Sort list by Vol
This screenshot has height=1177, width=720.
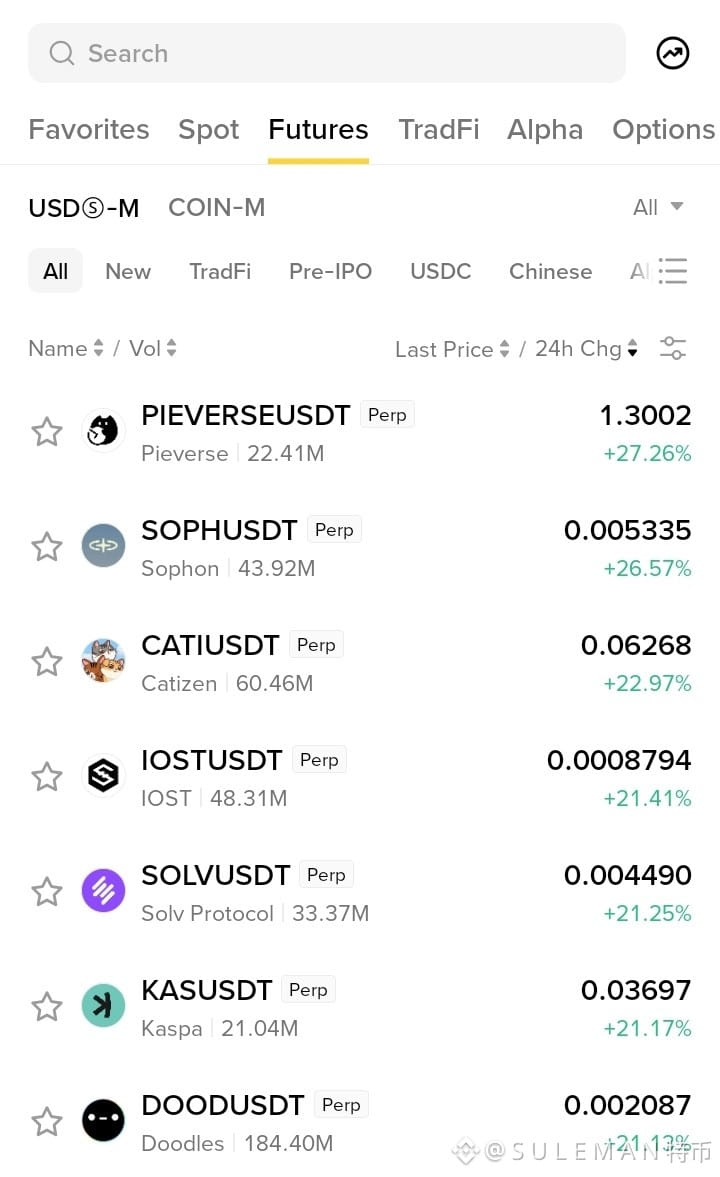click(x=152, y=348)
